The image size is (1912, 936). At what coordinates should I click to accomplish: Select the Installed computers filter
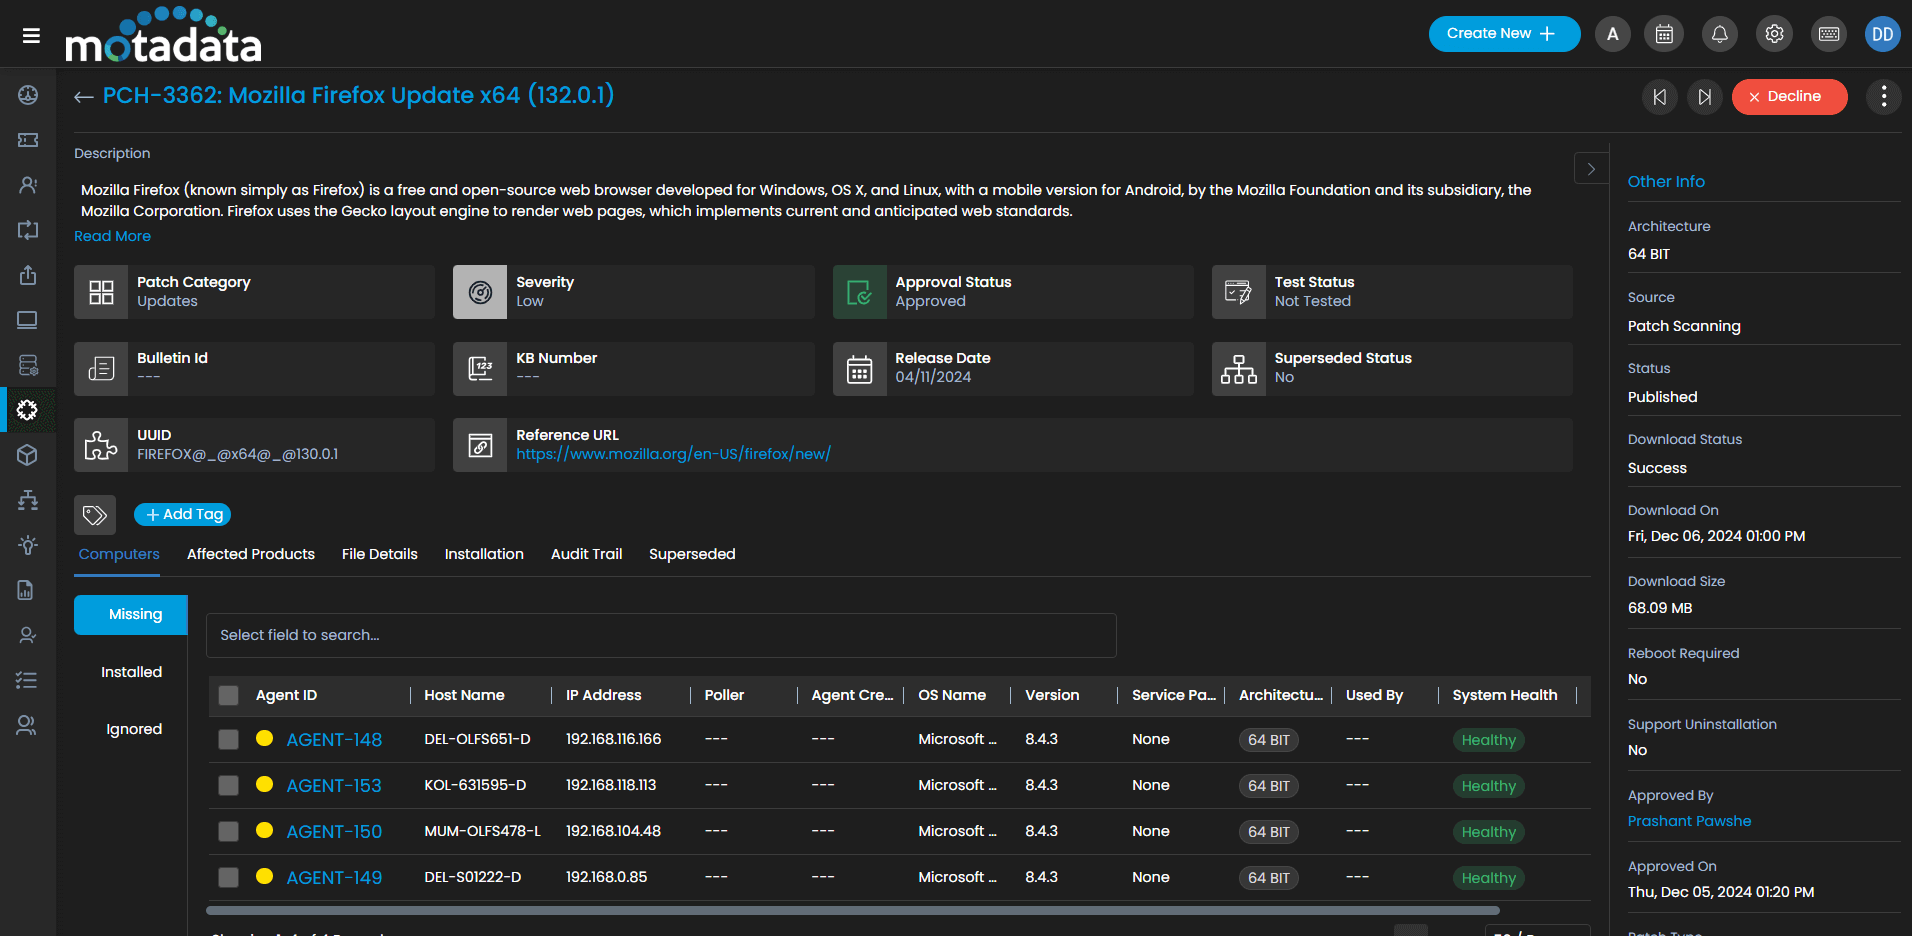click(131, 672)
